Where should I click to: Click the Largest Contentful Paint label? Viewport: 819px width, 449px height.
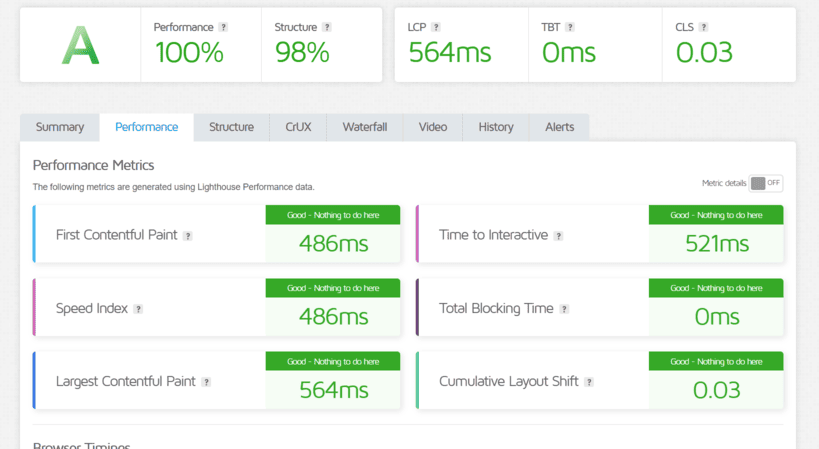tap(125, 382)
